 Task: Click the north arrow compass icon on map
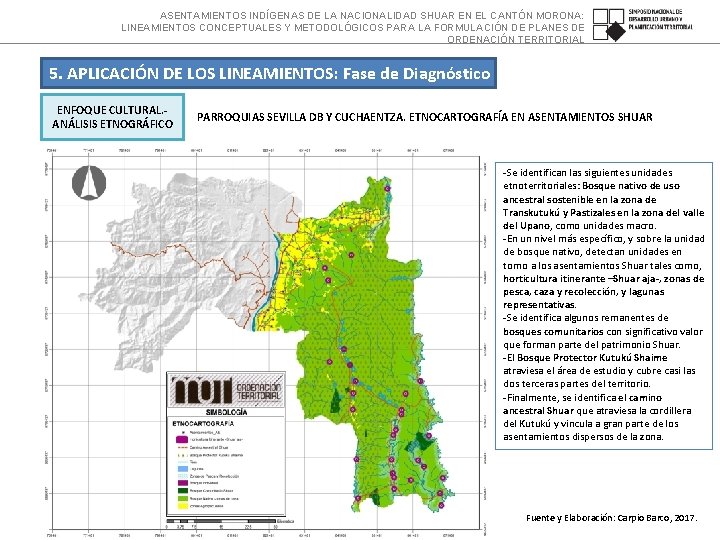coord(89,183)
